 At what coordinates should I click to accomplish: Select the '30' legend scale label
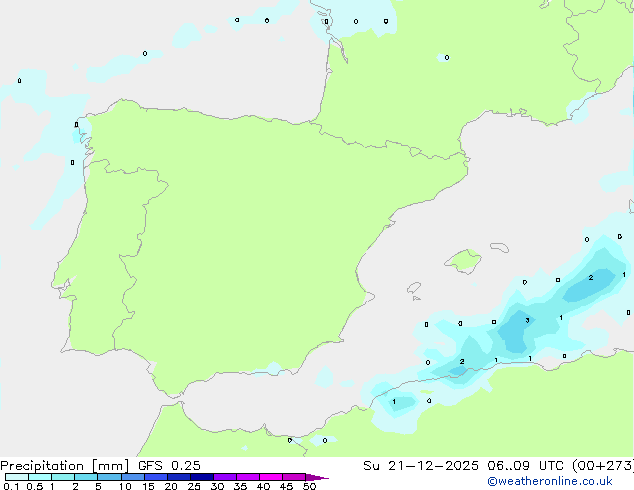(218, 486)
